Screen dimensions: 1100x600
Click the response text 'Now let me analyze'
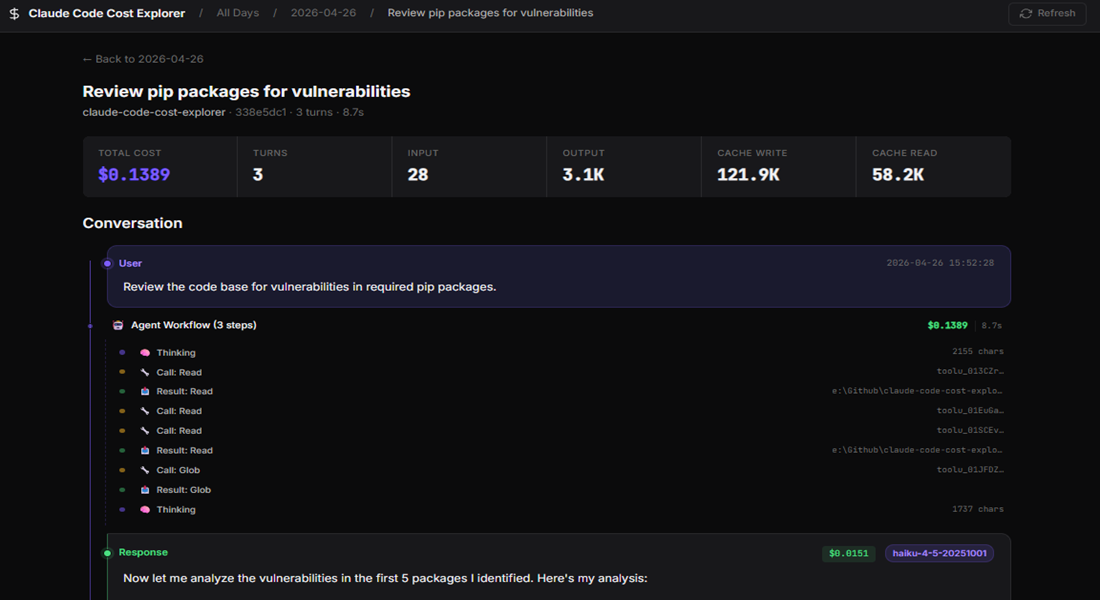click(x=385, y=578)
